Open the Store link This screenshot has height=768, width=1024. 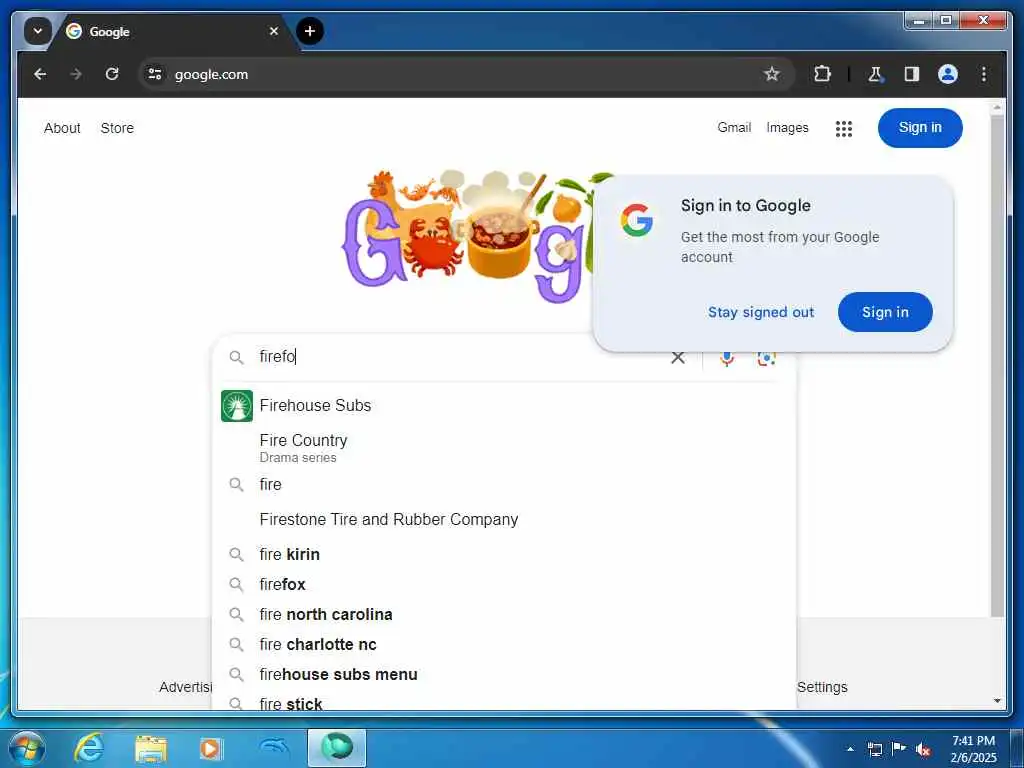117,128
